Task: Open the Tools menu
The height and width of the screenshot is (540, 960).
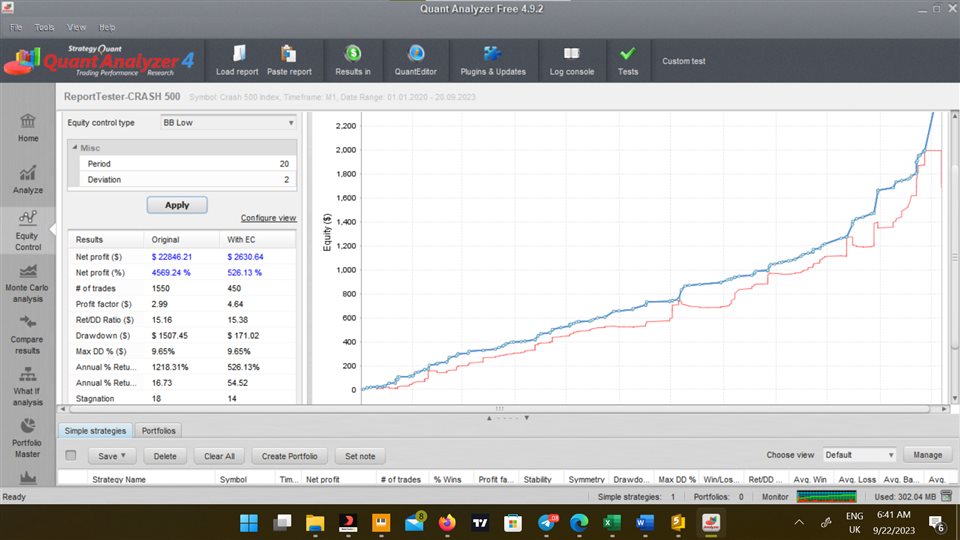Action: pos(44,27)
